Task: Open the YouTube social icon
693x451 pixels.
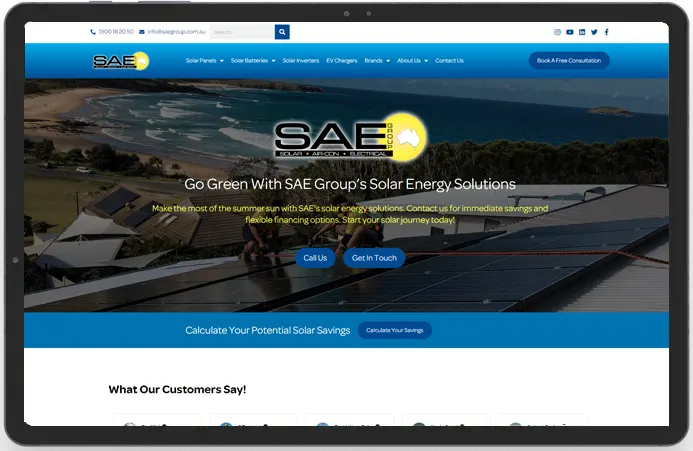Action: pyautogui.click(x=570, y=32)
